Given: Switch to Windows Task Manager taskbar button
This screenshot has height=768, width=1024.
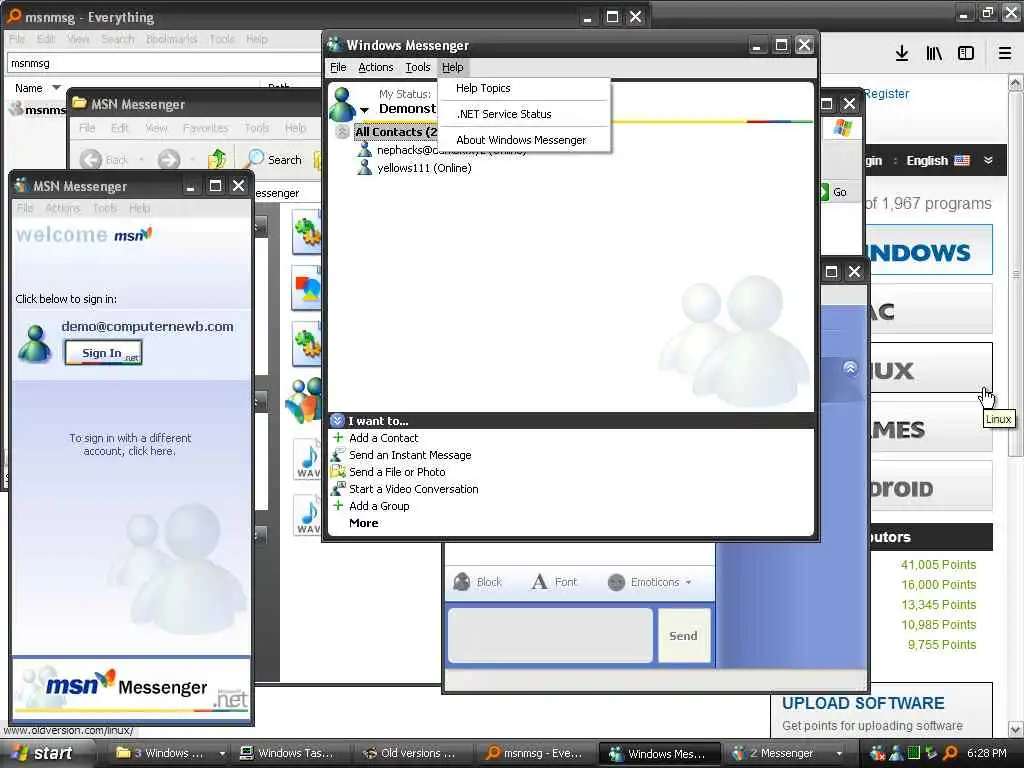Looking at the screenshot, I should [x=289, y=753].
